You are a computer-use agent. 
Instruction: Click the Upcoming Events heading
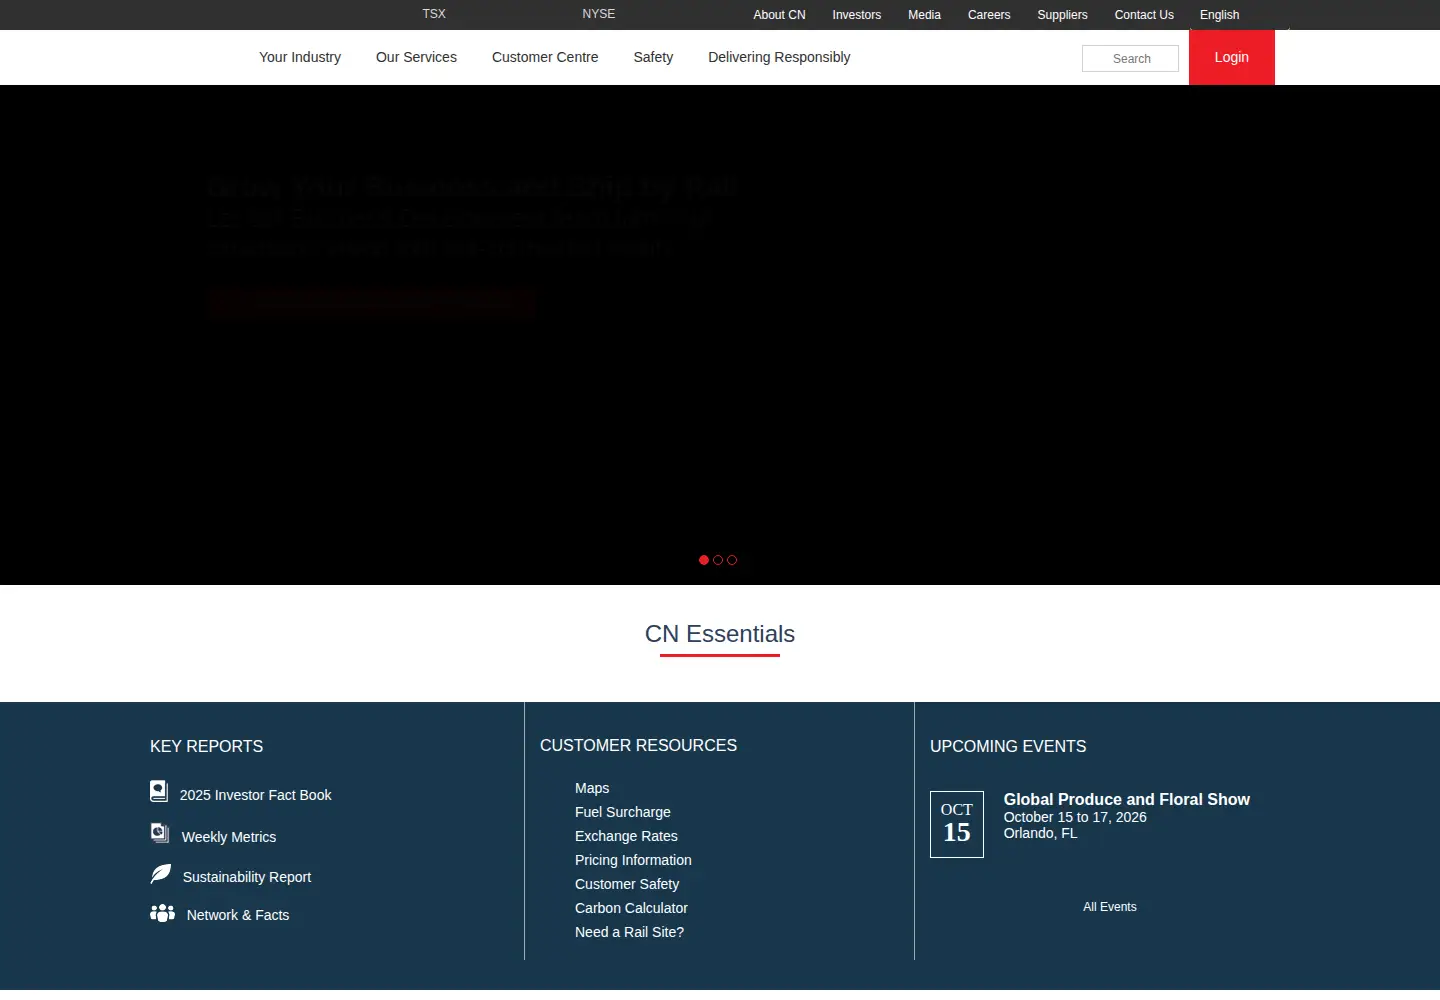[1008, 746]
